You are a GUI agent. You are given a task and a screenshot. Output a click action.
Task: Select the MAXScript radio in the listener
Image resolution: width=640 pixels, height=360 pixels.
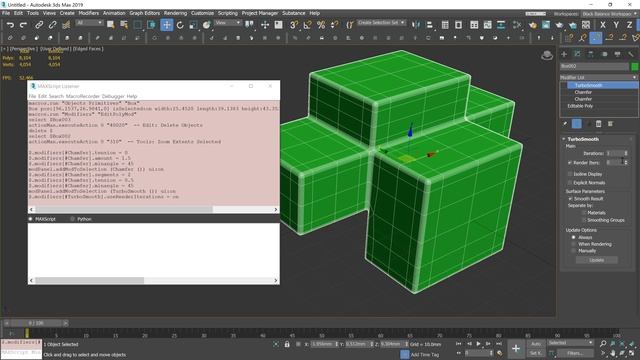[x=31, y=219]
